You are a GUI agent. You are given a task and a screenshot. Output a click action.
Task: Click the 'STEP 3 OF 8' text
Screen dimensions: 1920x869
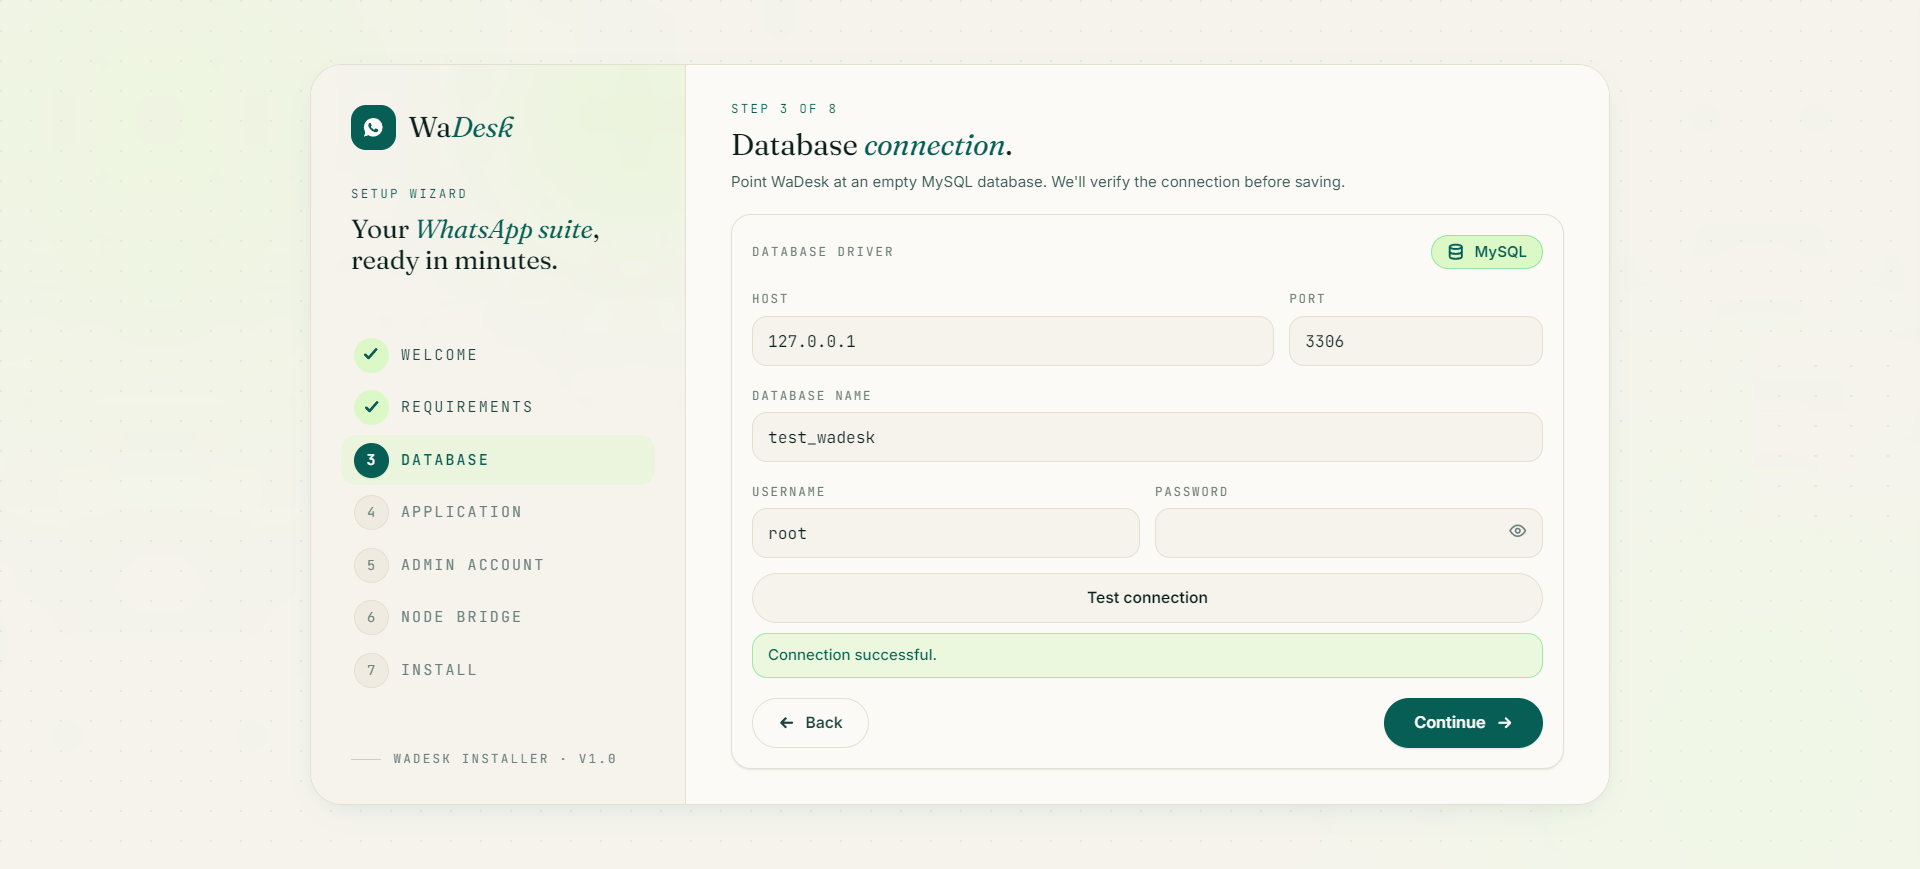784,109
